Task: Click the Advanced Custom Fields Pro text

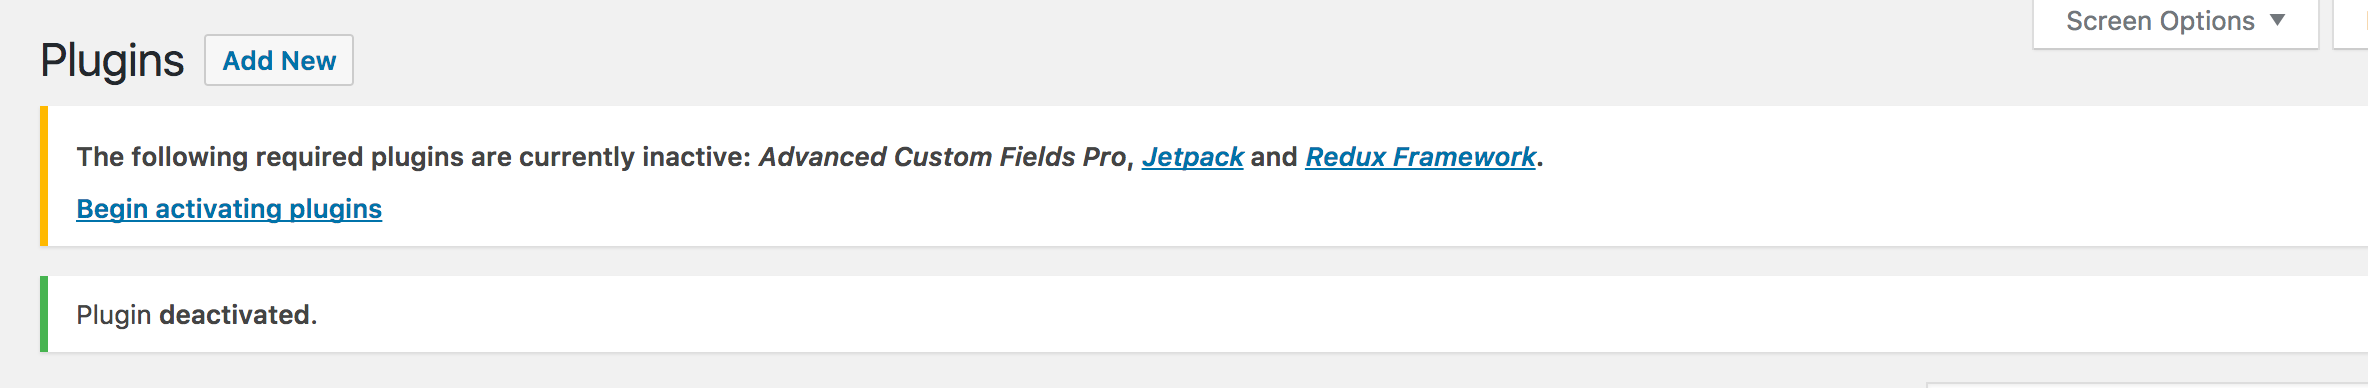Action: click(942, 157)
